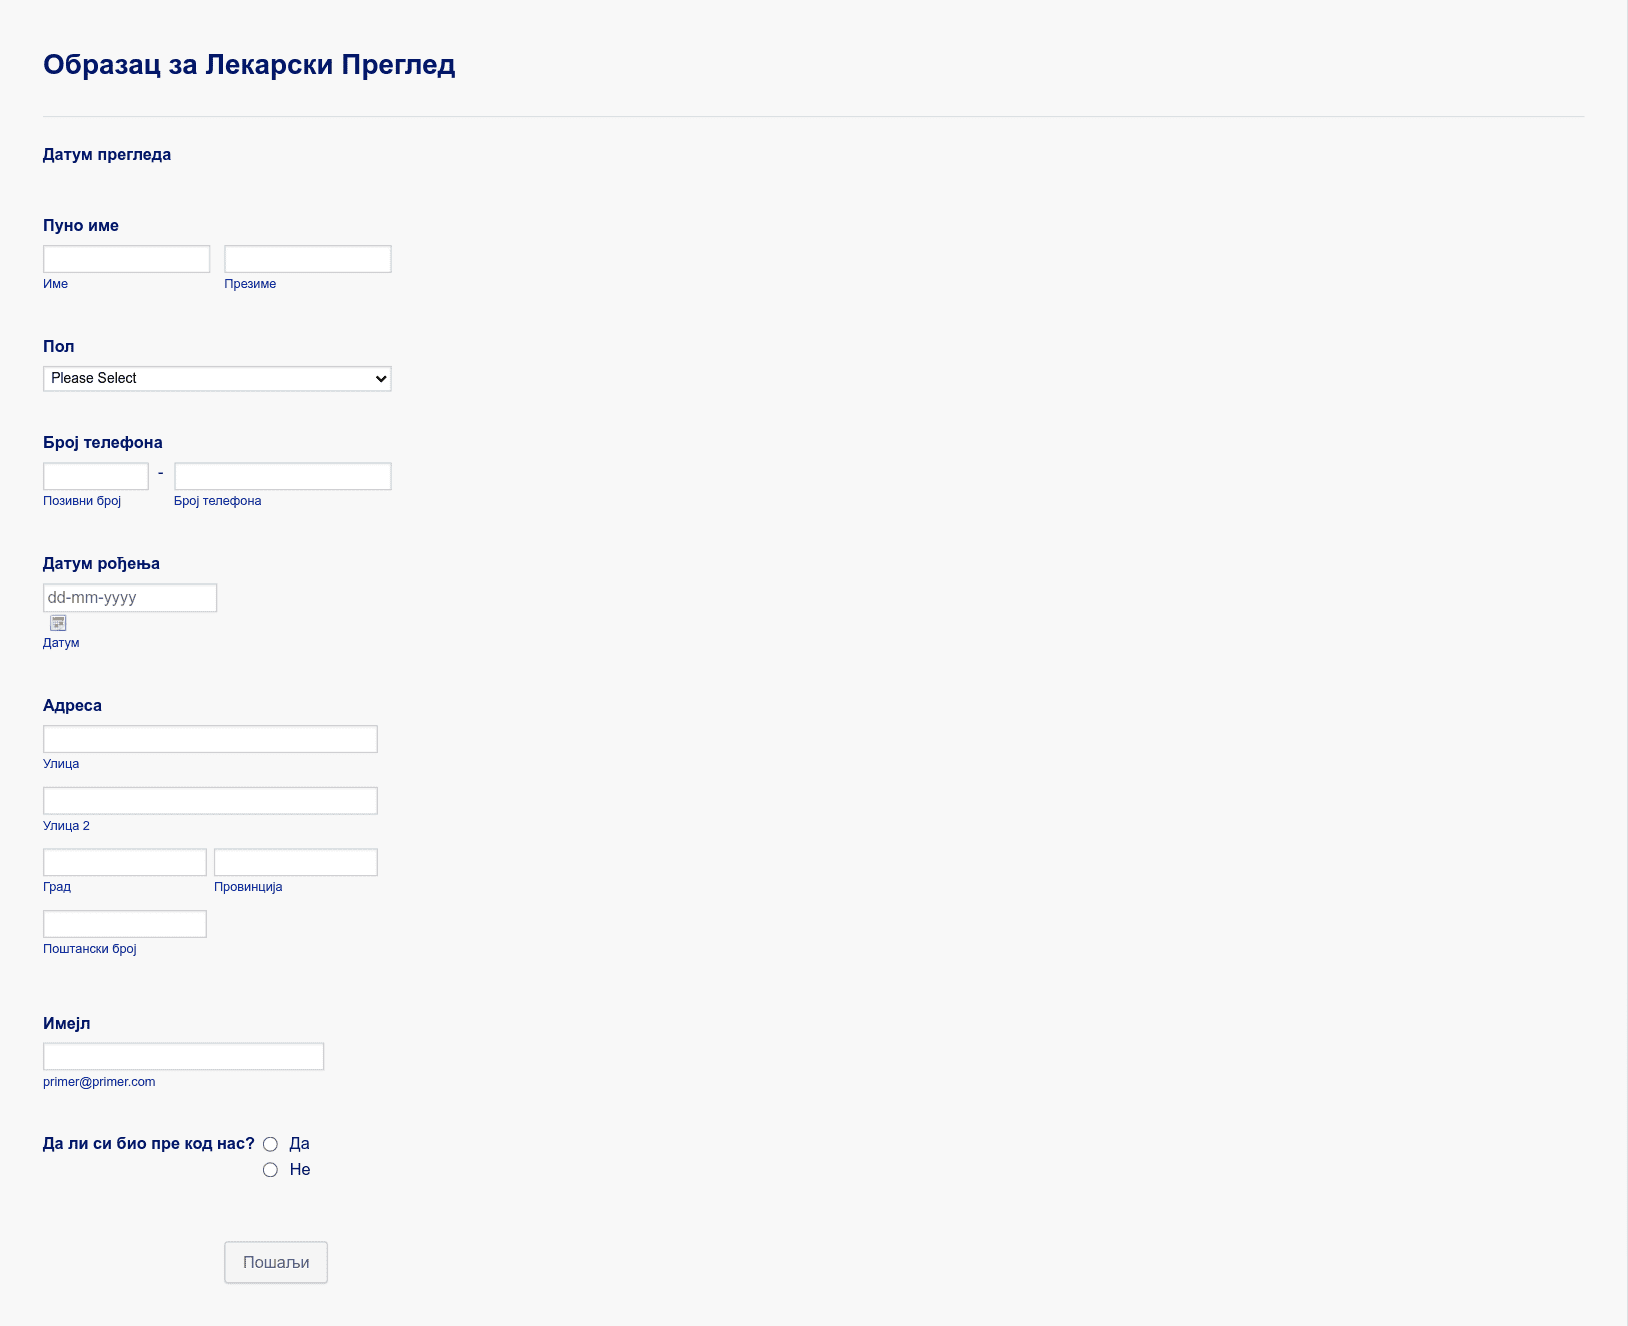Open the calendar picker icon
The height and width of the screenshot is (1326, 1628).
[x=58, y=623]
